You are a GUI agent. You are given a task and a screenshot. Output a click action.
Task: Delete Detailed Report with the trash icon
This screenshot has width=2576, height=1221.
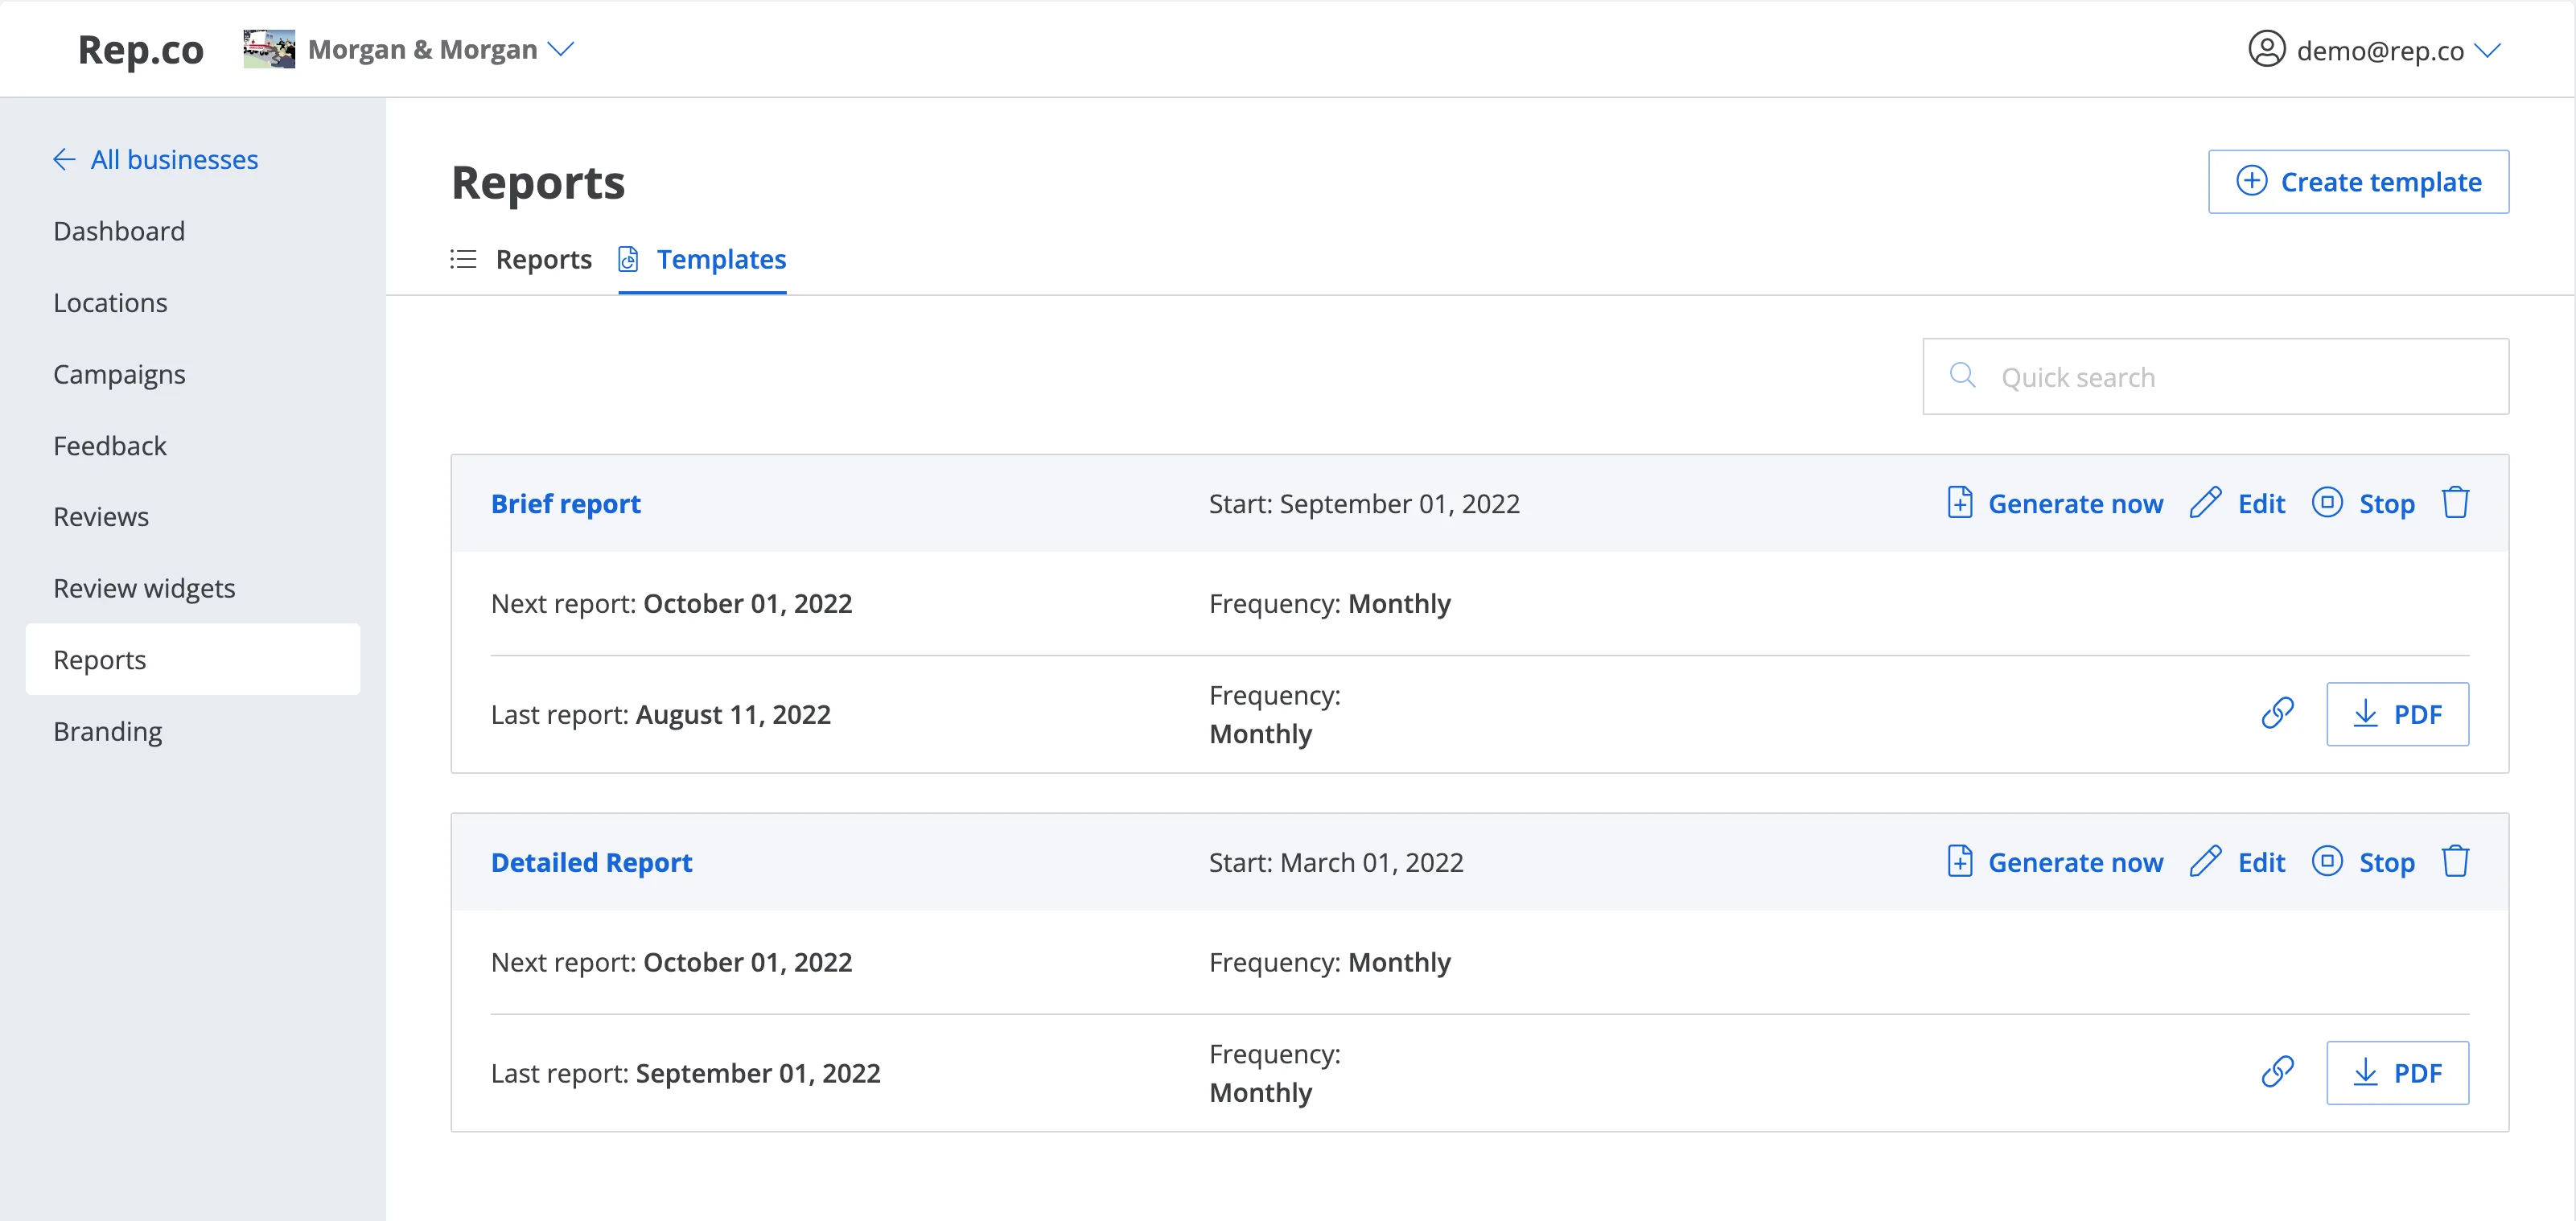point(2455,861)
